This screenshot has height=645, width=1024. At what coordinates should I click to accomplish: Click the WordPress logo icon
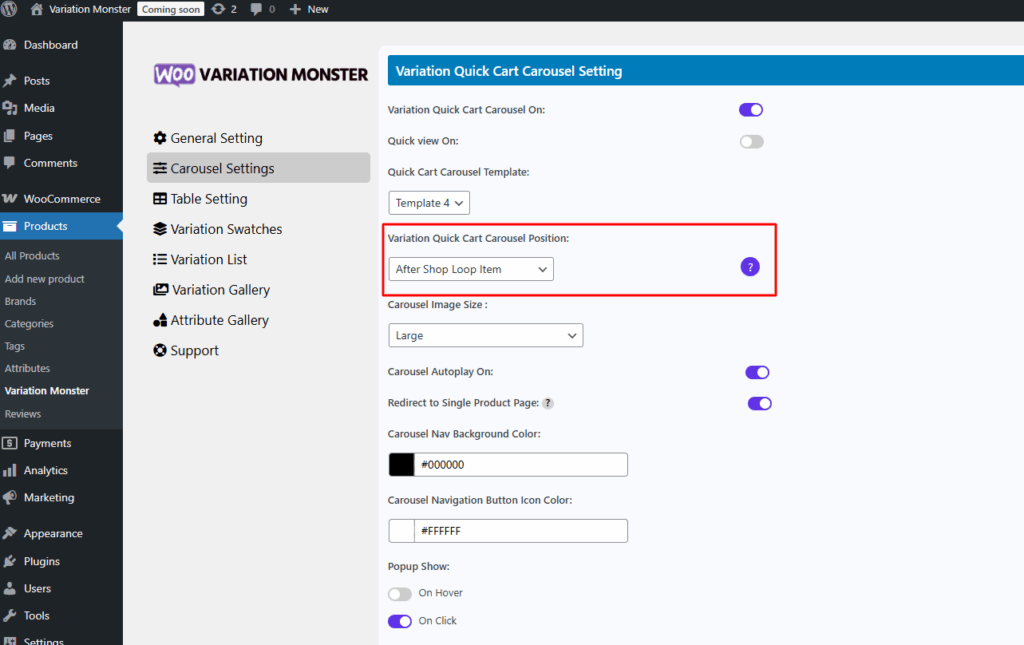(8, 8)
